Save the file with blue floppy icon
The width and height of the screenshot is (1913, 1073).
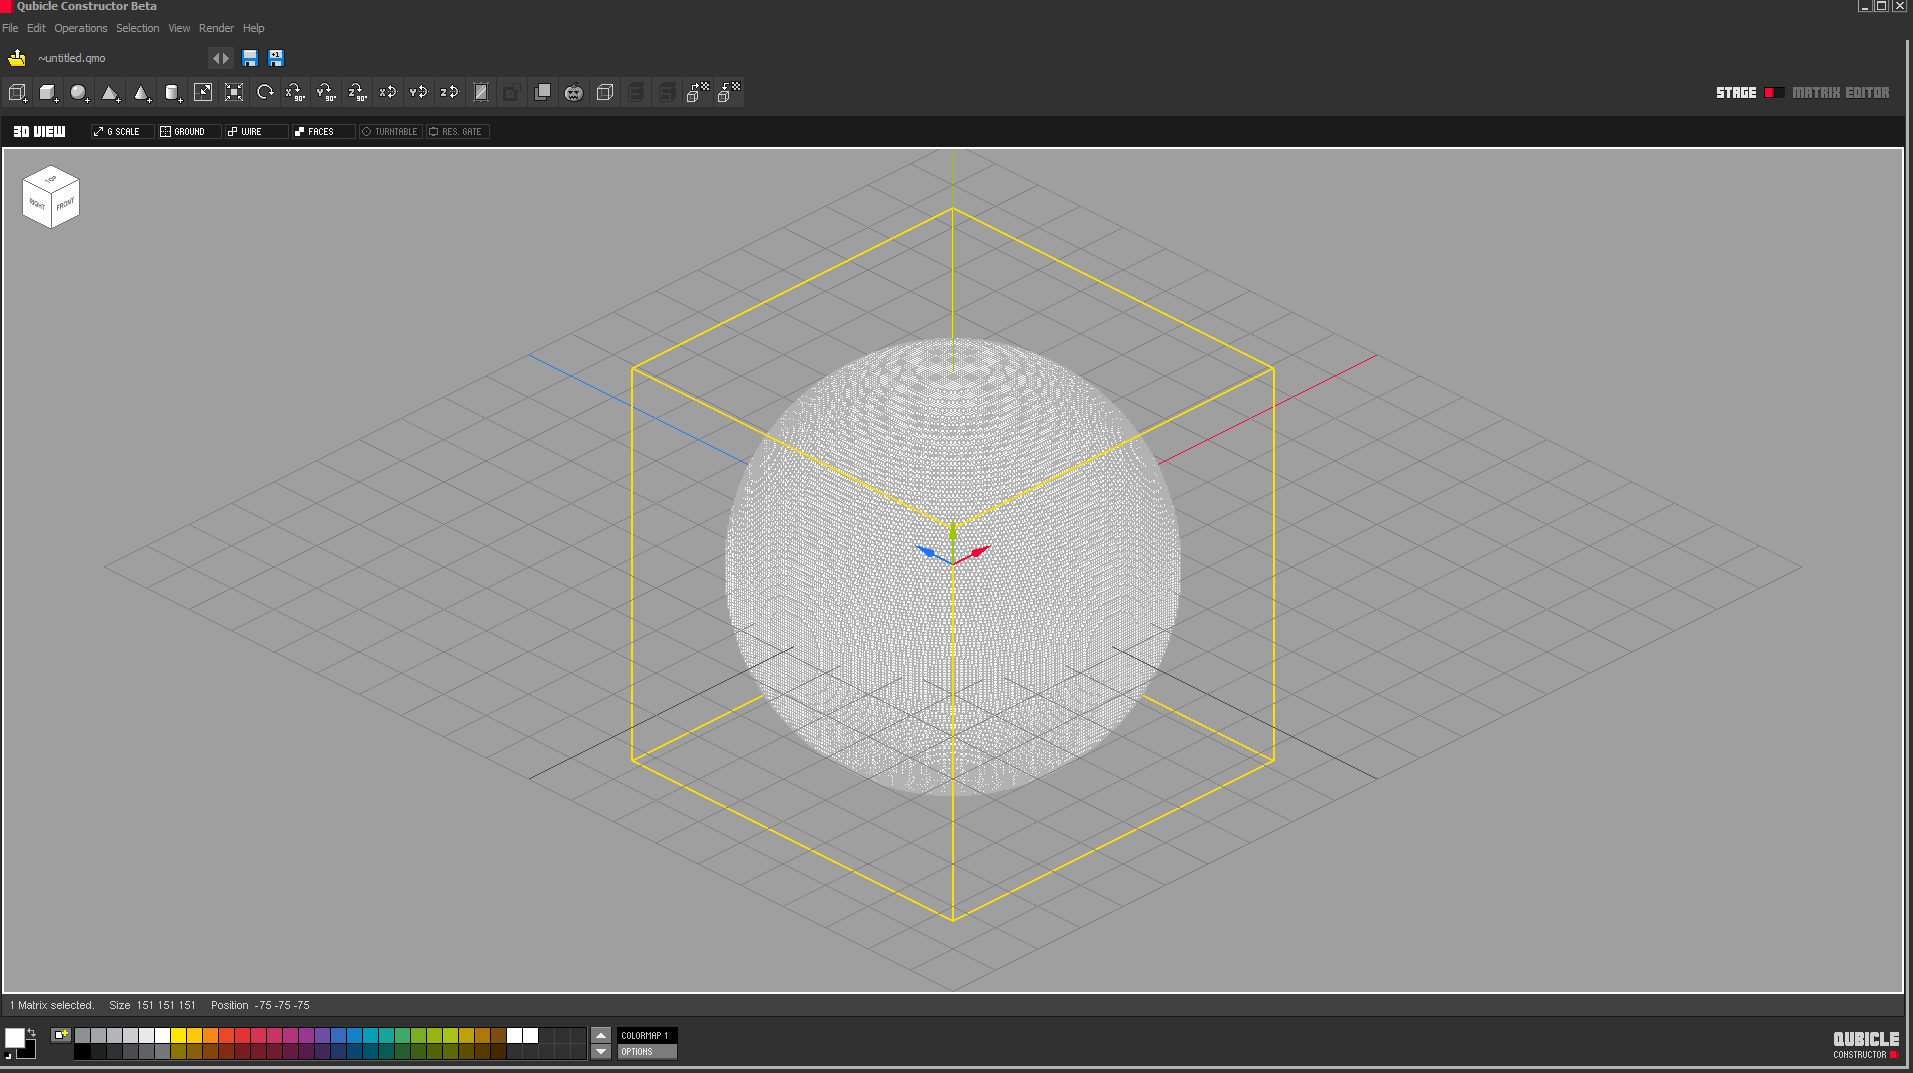(250, 58)
